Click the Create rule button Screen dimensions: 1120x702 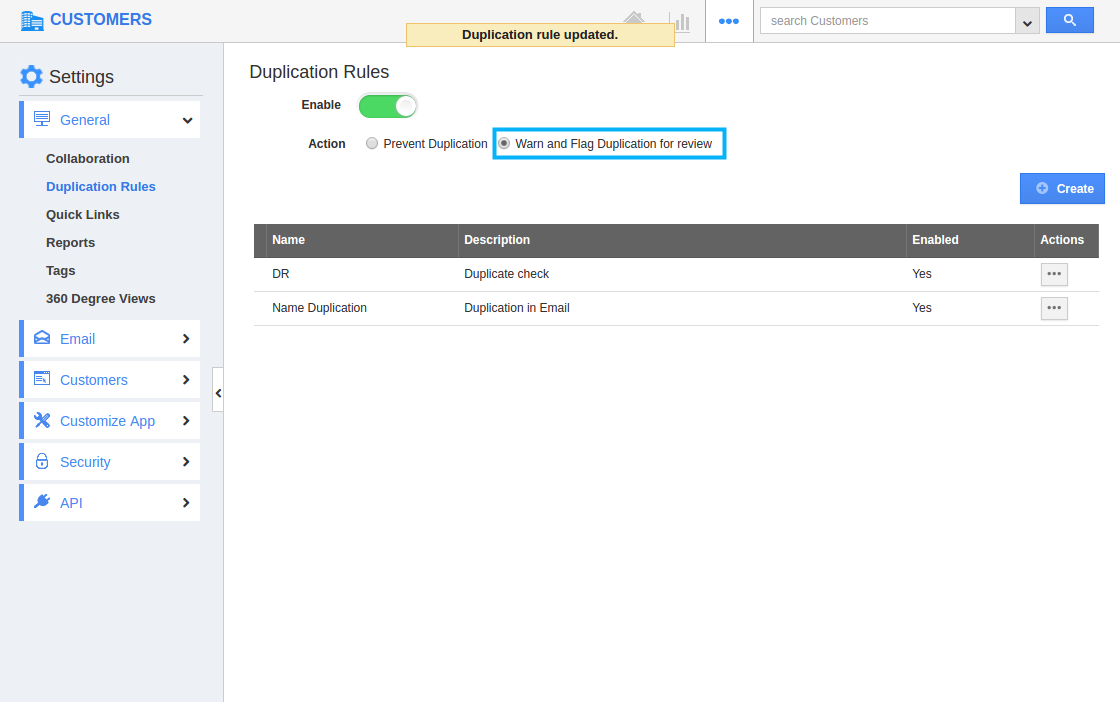click(1062, 188)
